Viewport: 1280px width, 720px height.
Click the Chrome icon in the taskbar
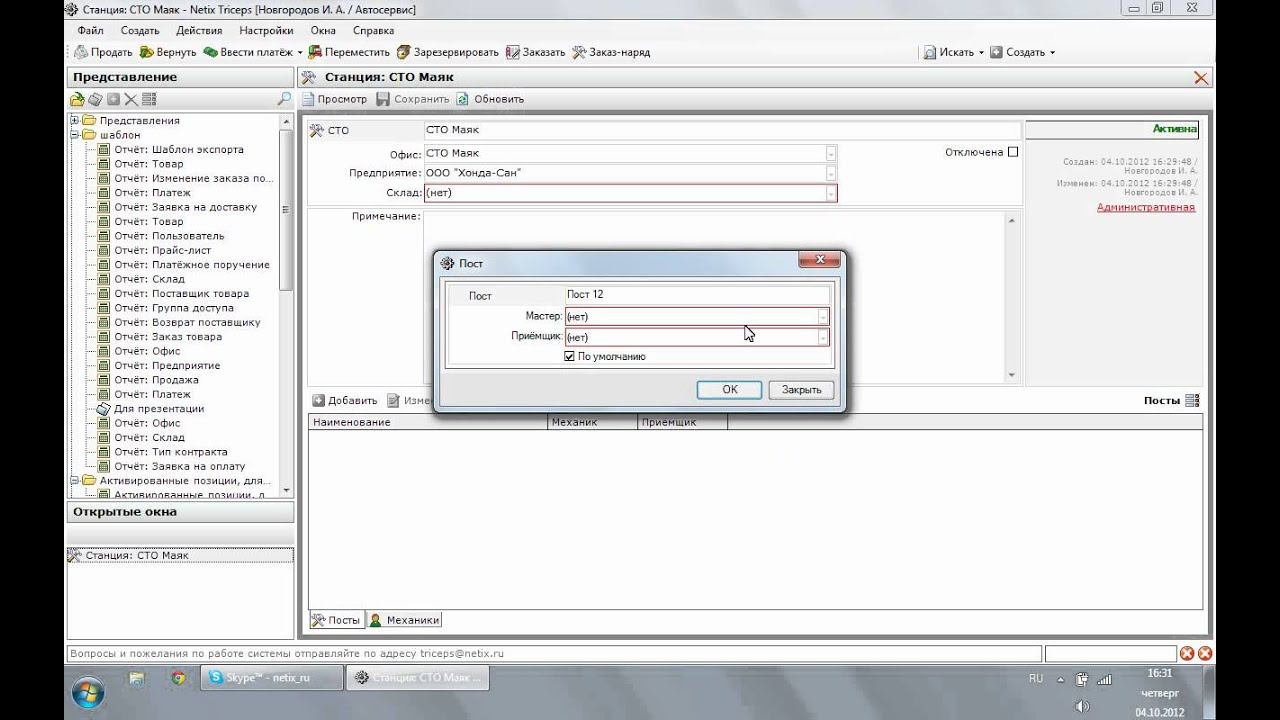[178, 678]
